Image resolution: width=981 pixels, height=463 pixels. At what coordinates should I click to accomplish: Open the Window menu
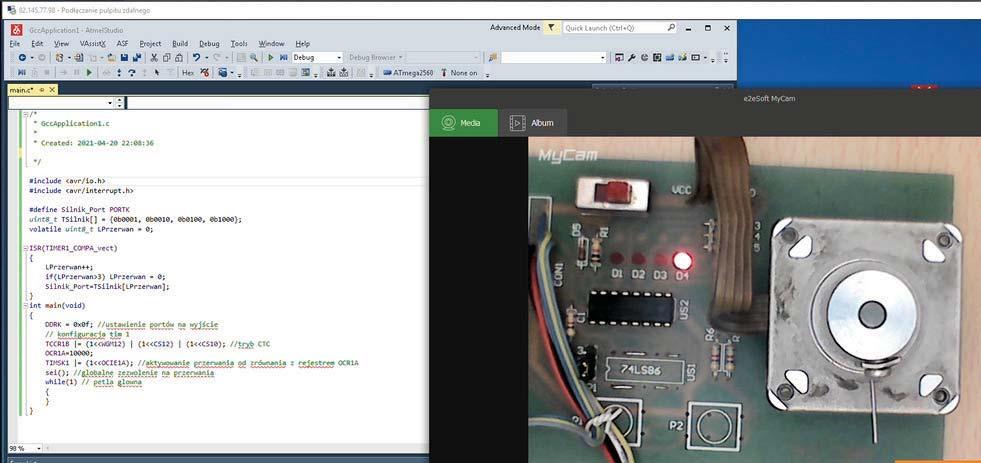[x=272, y=44]
